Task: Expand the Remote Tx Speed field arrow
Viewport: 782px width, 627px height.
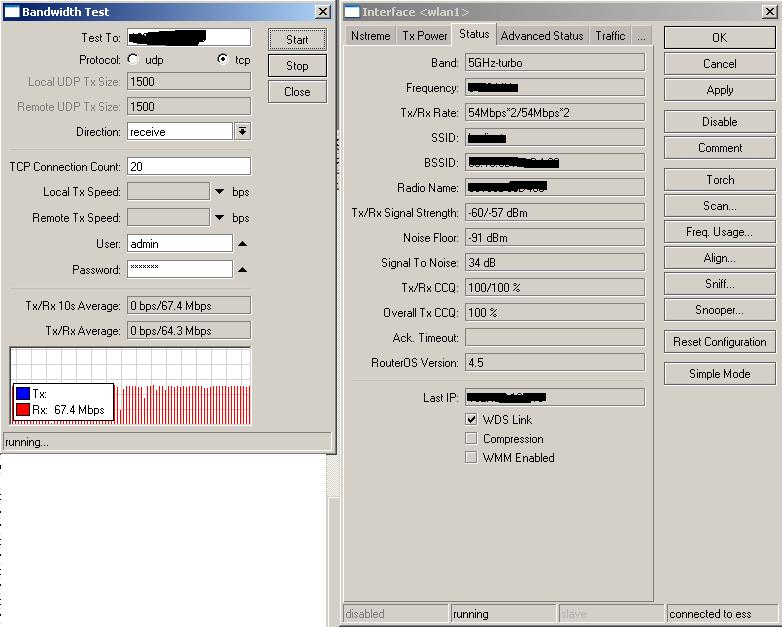Action: (x=219, y=218)
